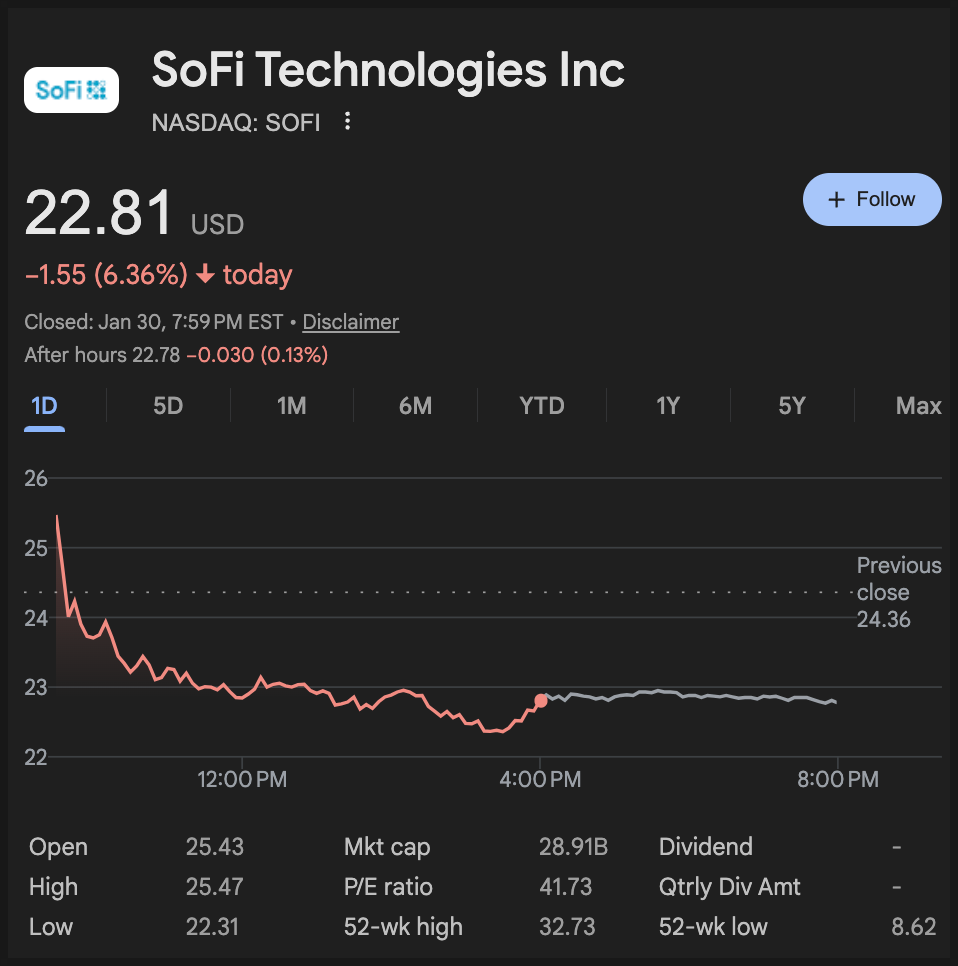Click the SoFi logo icon
Viewport: 958px width, 966px height.
[71, 90]
